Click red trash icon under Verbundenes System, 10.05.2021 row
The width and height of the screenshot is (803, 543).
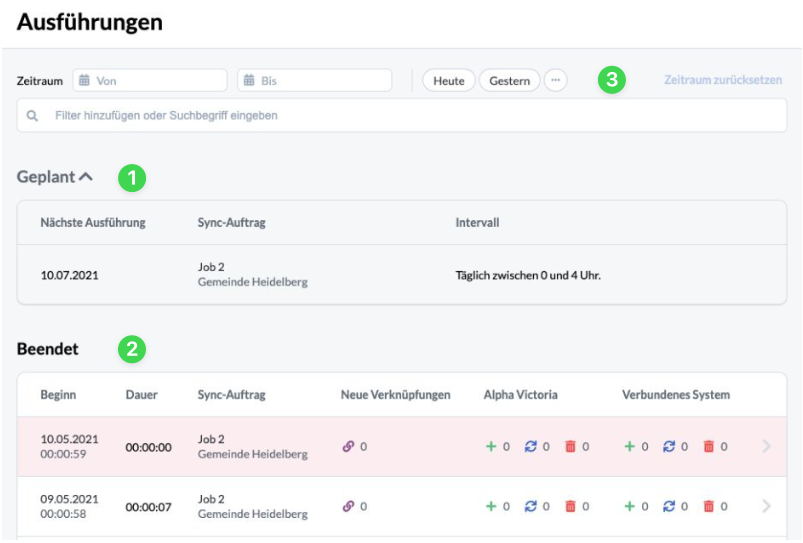(x=709, y=447)
